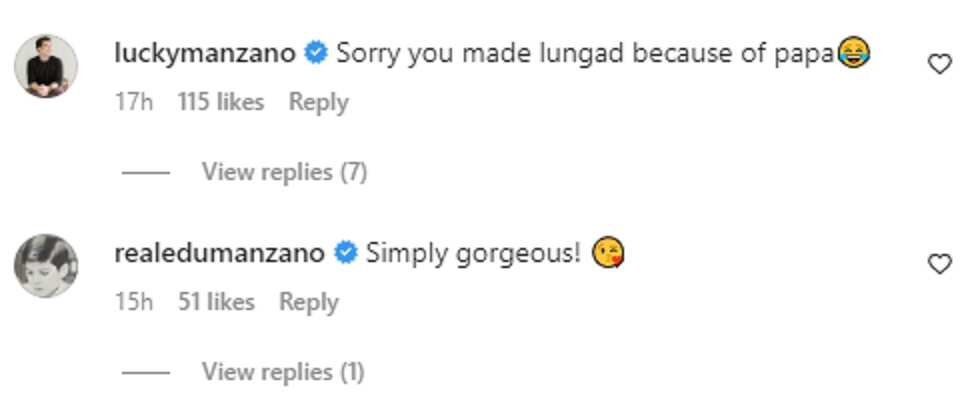Open luckymanzano's profile picture

point(46,66)
